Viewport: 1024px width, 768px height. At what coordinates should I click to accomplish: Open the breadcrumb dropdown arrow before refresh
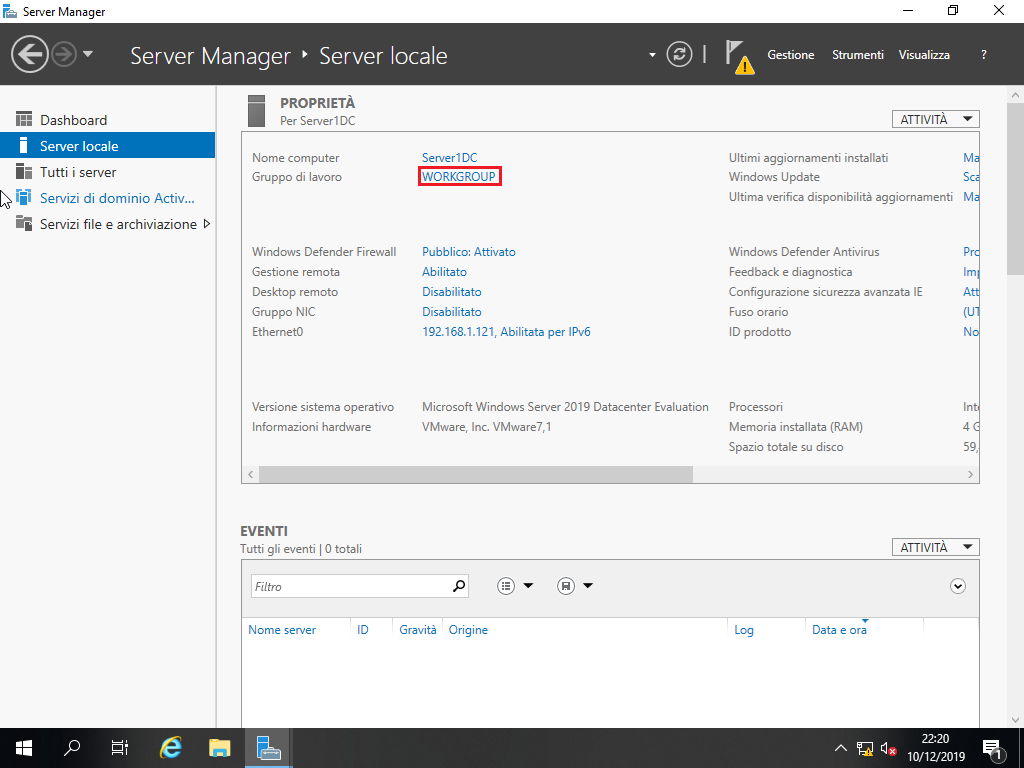pos(652,55)
